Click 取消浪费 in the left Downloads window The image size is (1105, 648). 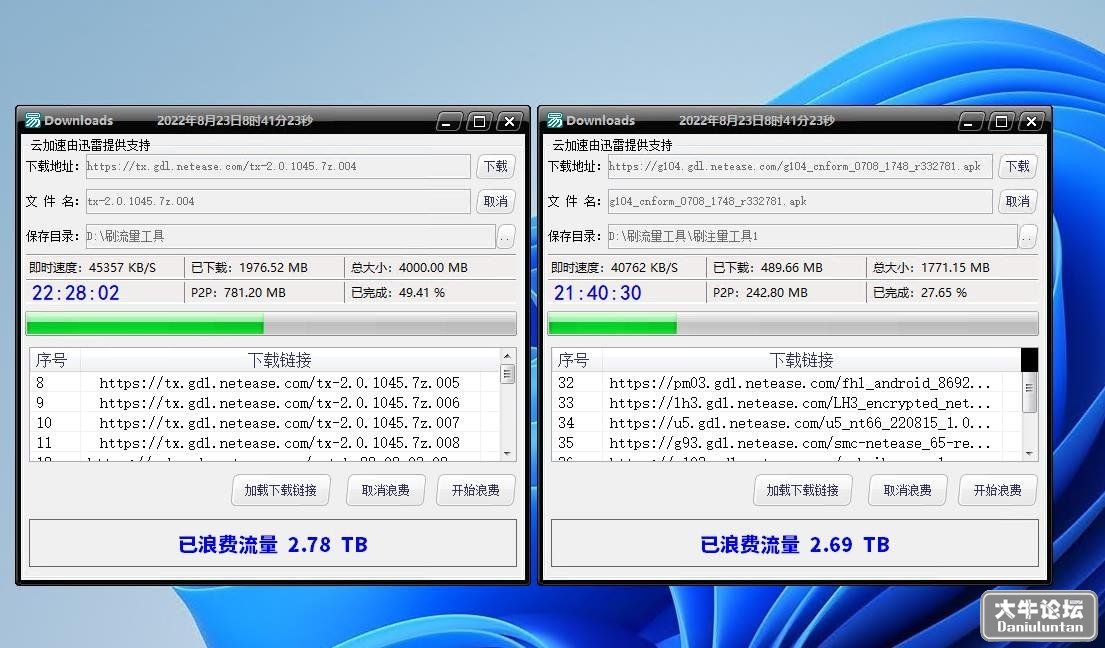click(385, 490)
